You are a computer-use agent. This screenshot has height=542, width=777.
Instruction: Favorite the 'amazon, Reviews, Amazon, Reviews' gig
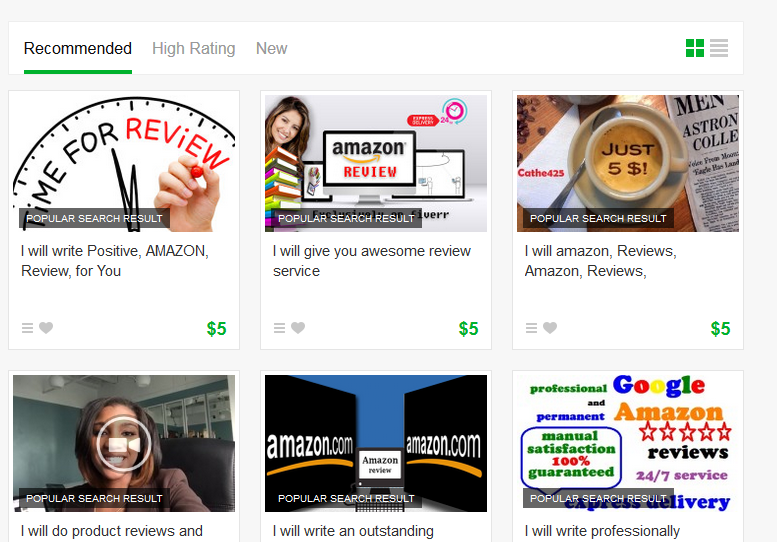pos(550,327)
